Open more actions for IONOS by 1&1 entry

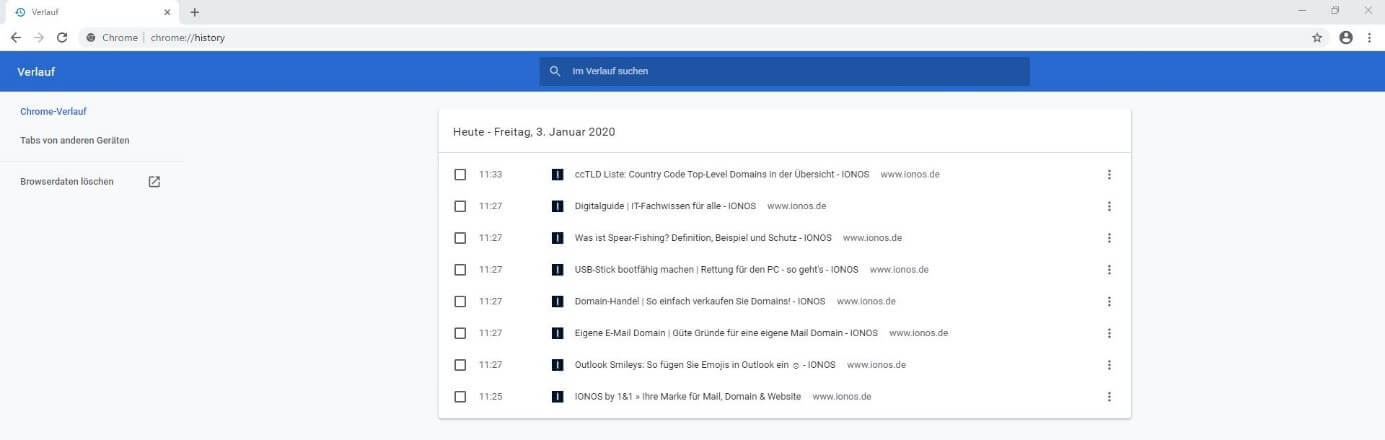point(1109,396)
